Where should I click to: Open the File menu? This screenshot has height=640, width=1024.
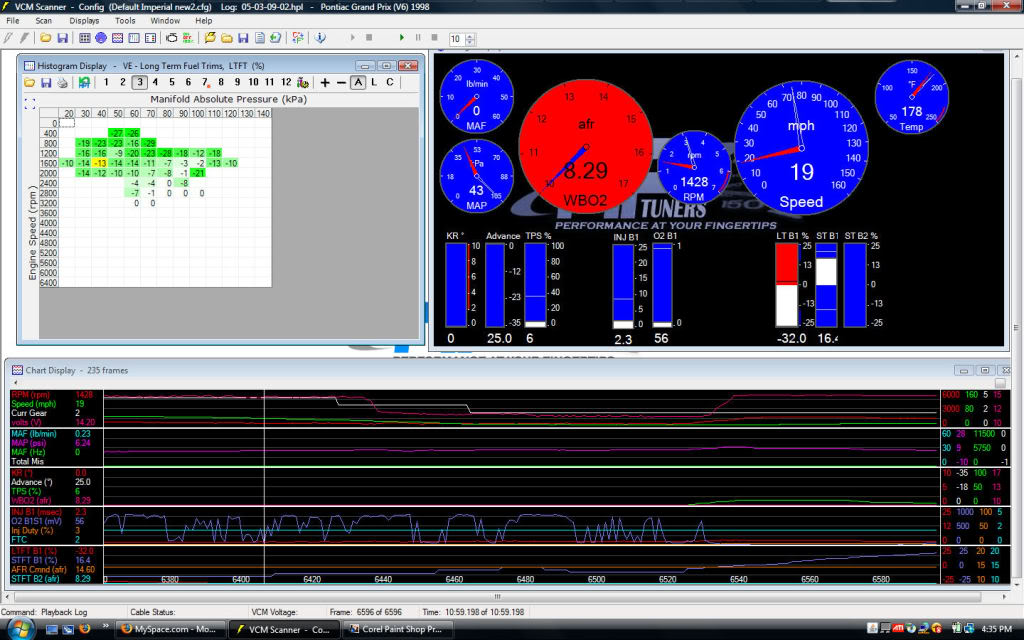tap(12, 21)
